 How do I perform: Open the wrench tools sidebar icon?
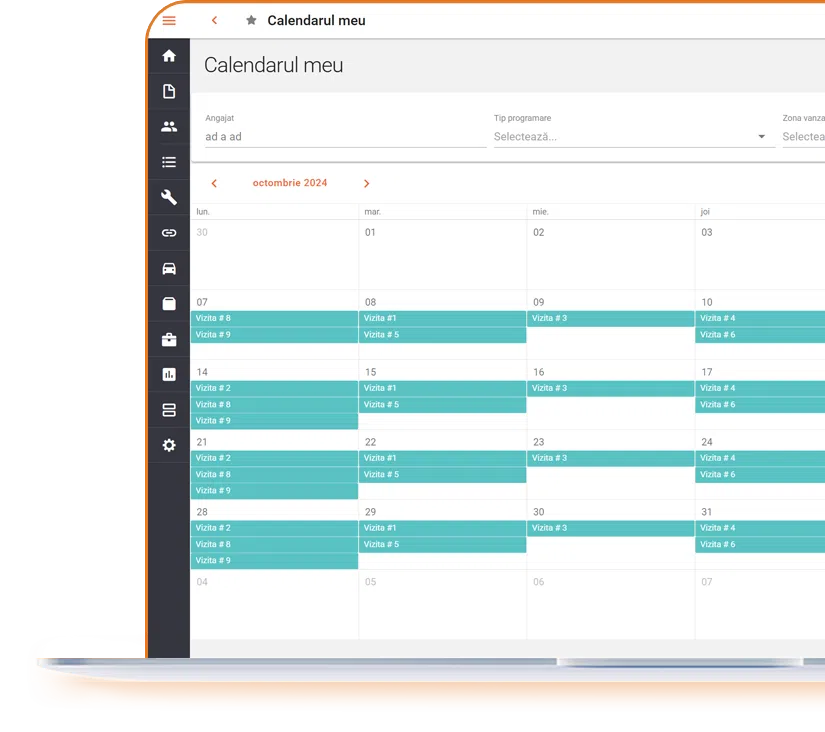(x=169, y=197)
